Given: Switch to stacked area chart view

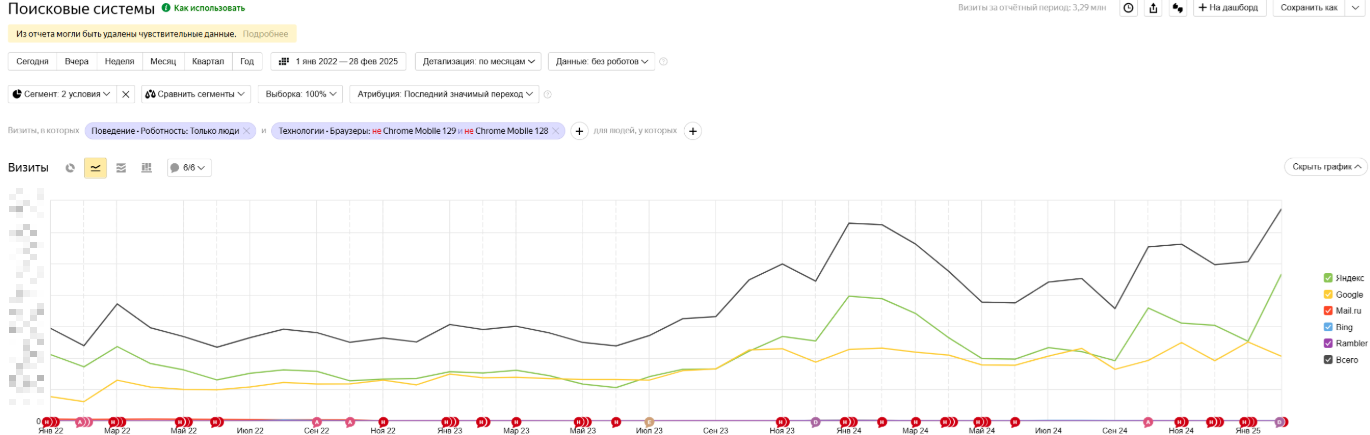Looking at the screenshot, I should [x=121, y=168].
